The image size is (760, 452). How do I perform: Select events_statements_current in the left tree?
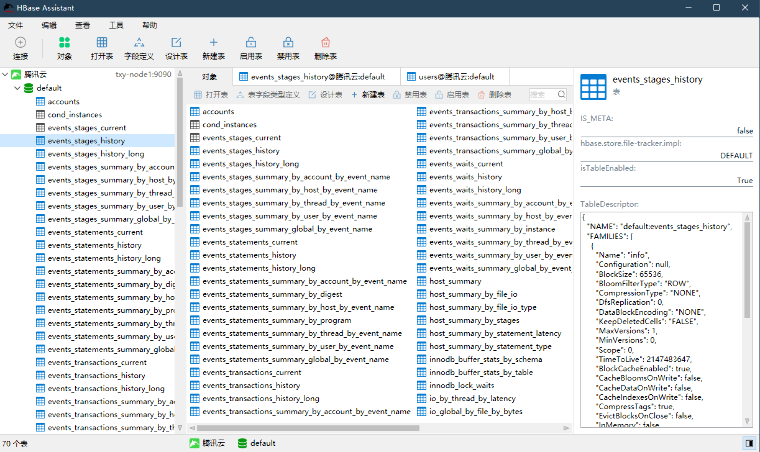point(95,232)
